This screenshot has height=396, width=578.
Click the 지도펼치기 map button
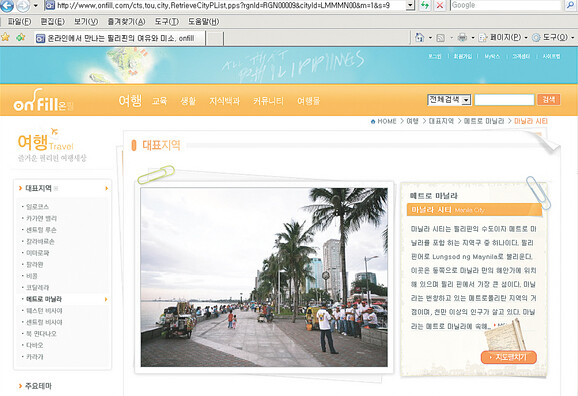click(509, 357)
